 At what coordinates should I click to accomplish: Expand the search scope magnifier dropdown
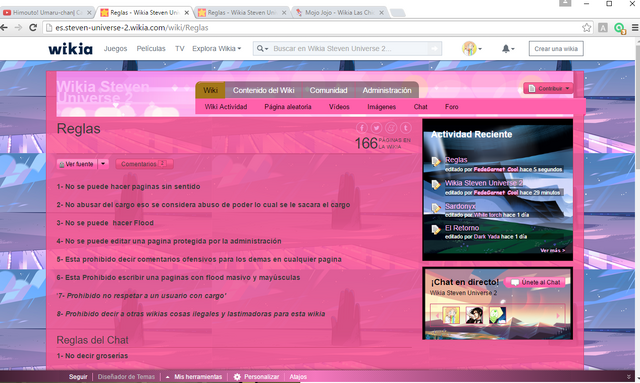coord(262,49)
